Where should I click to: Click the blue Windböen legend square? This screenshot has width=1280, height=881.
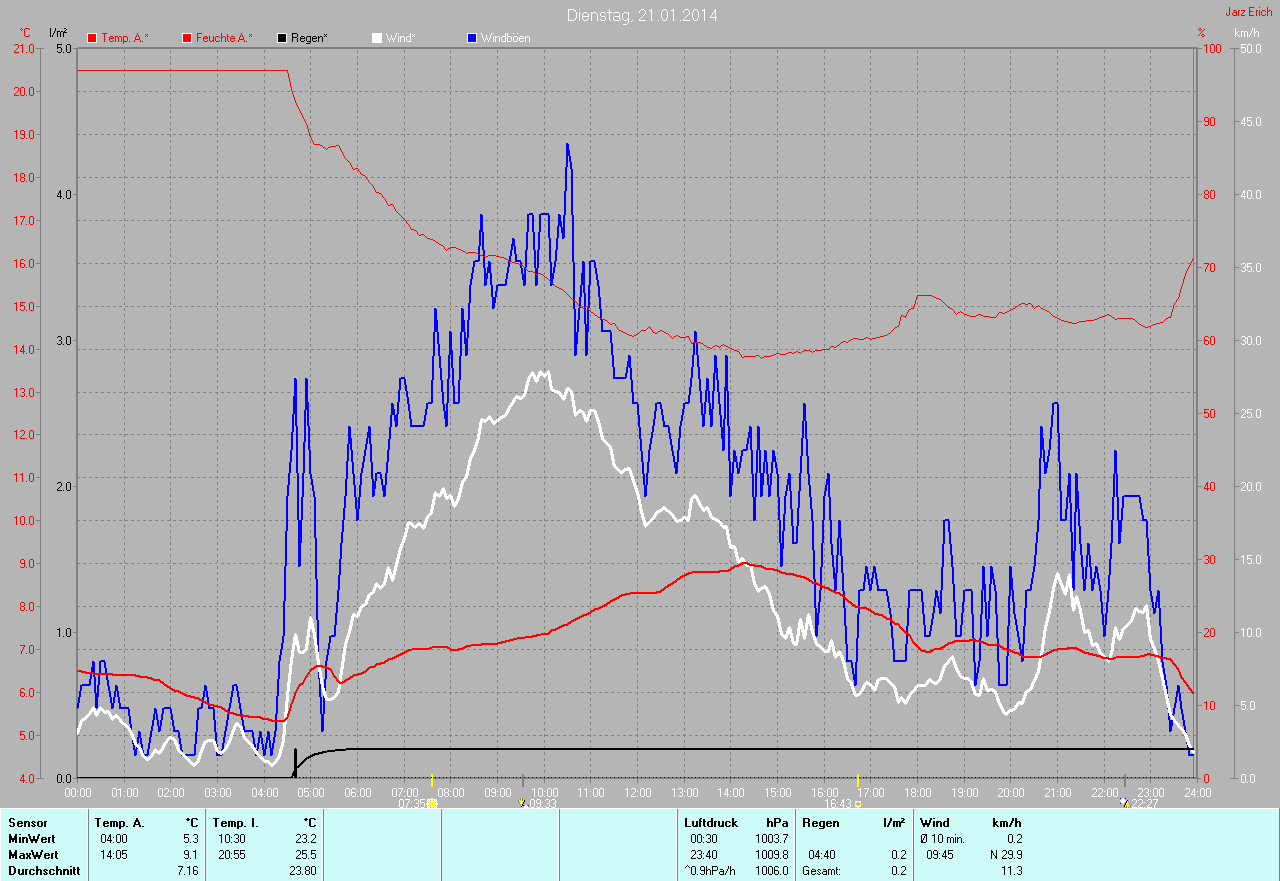click(472, 38)
